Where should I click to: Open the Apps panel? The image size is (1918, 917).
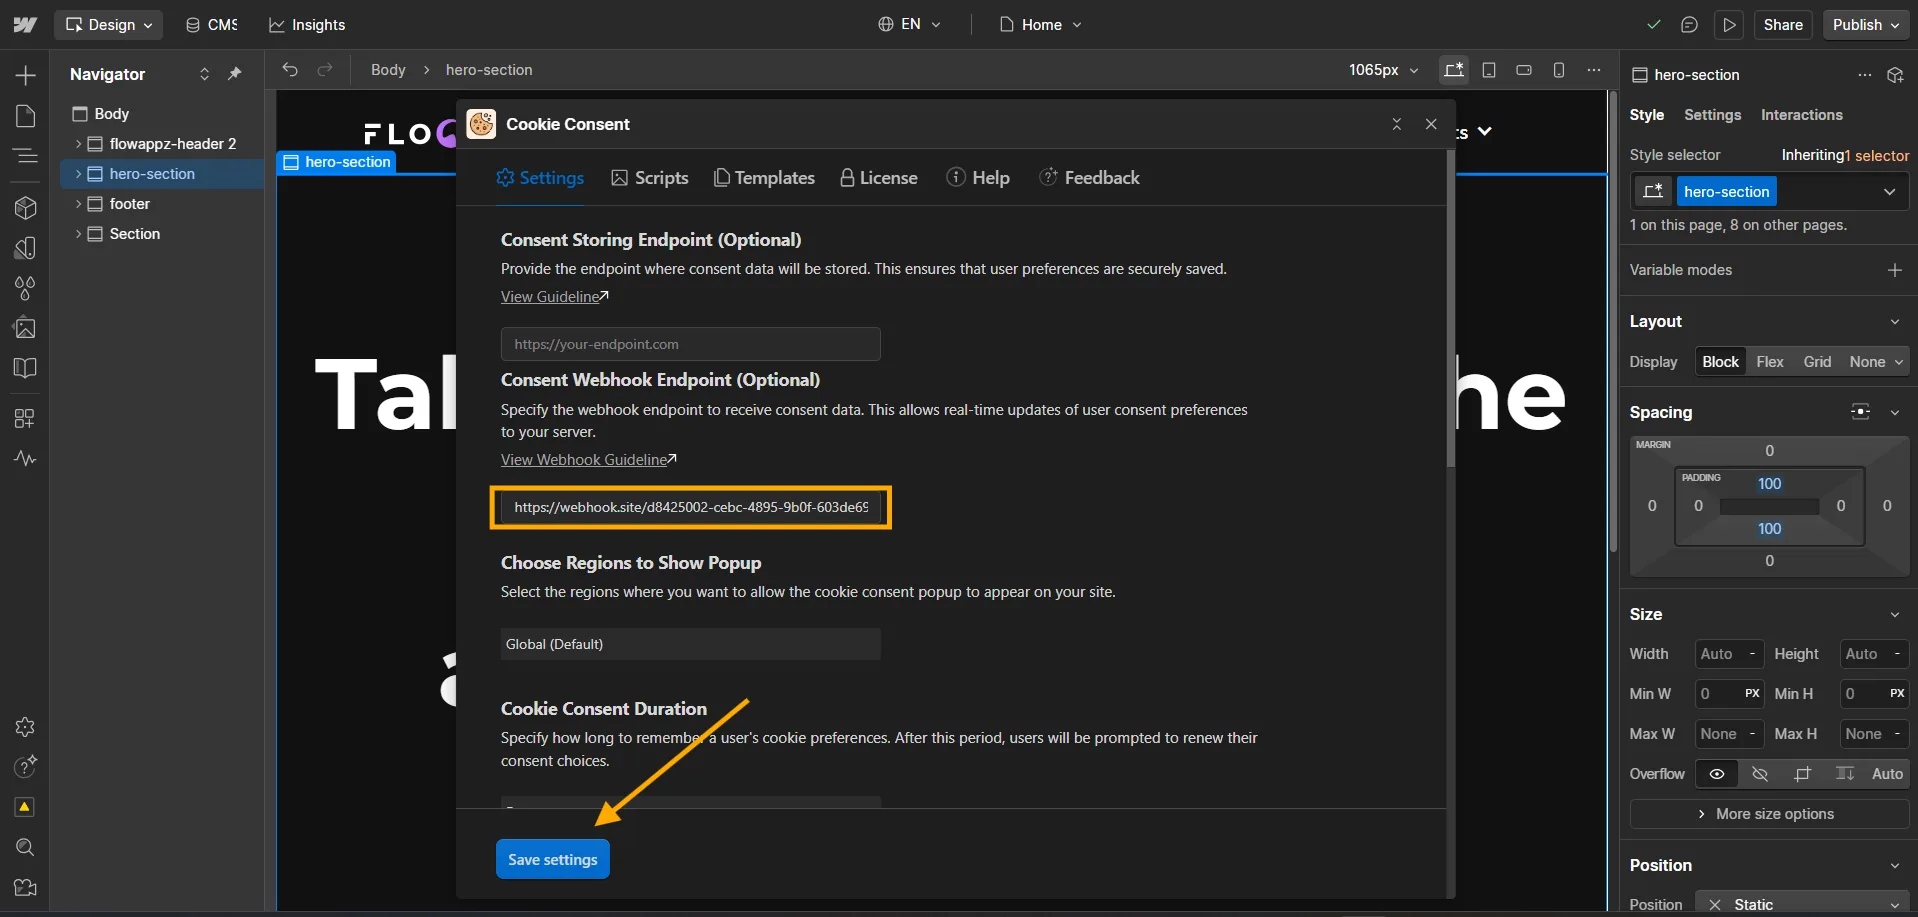click(26, 419)
